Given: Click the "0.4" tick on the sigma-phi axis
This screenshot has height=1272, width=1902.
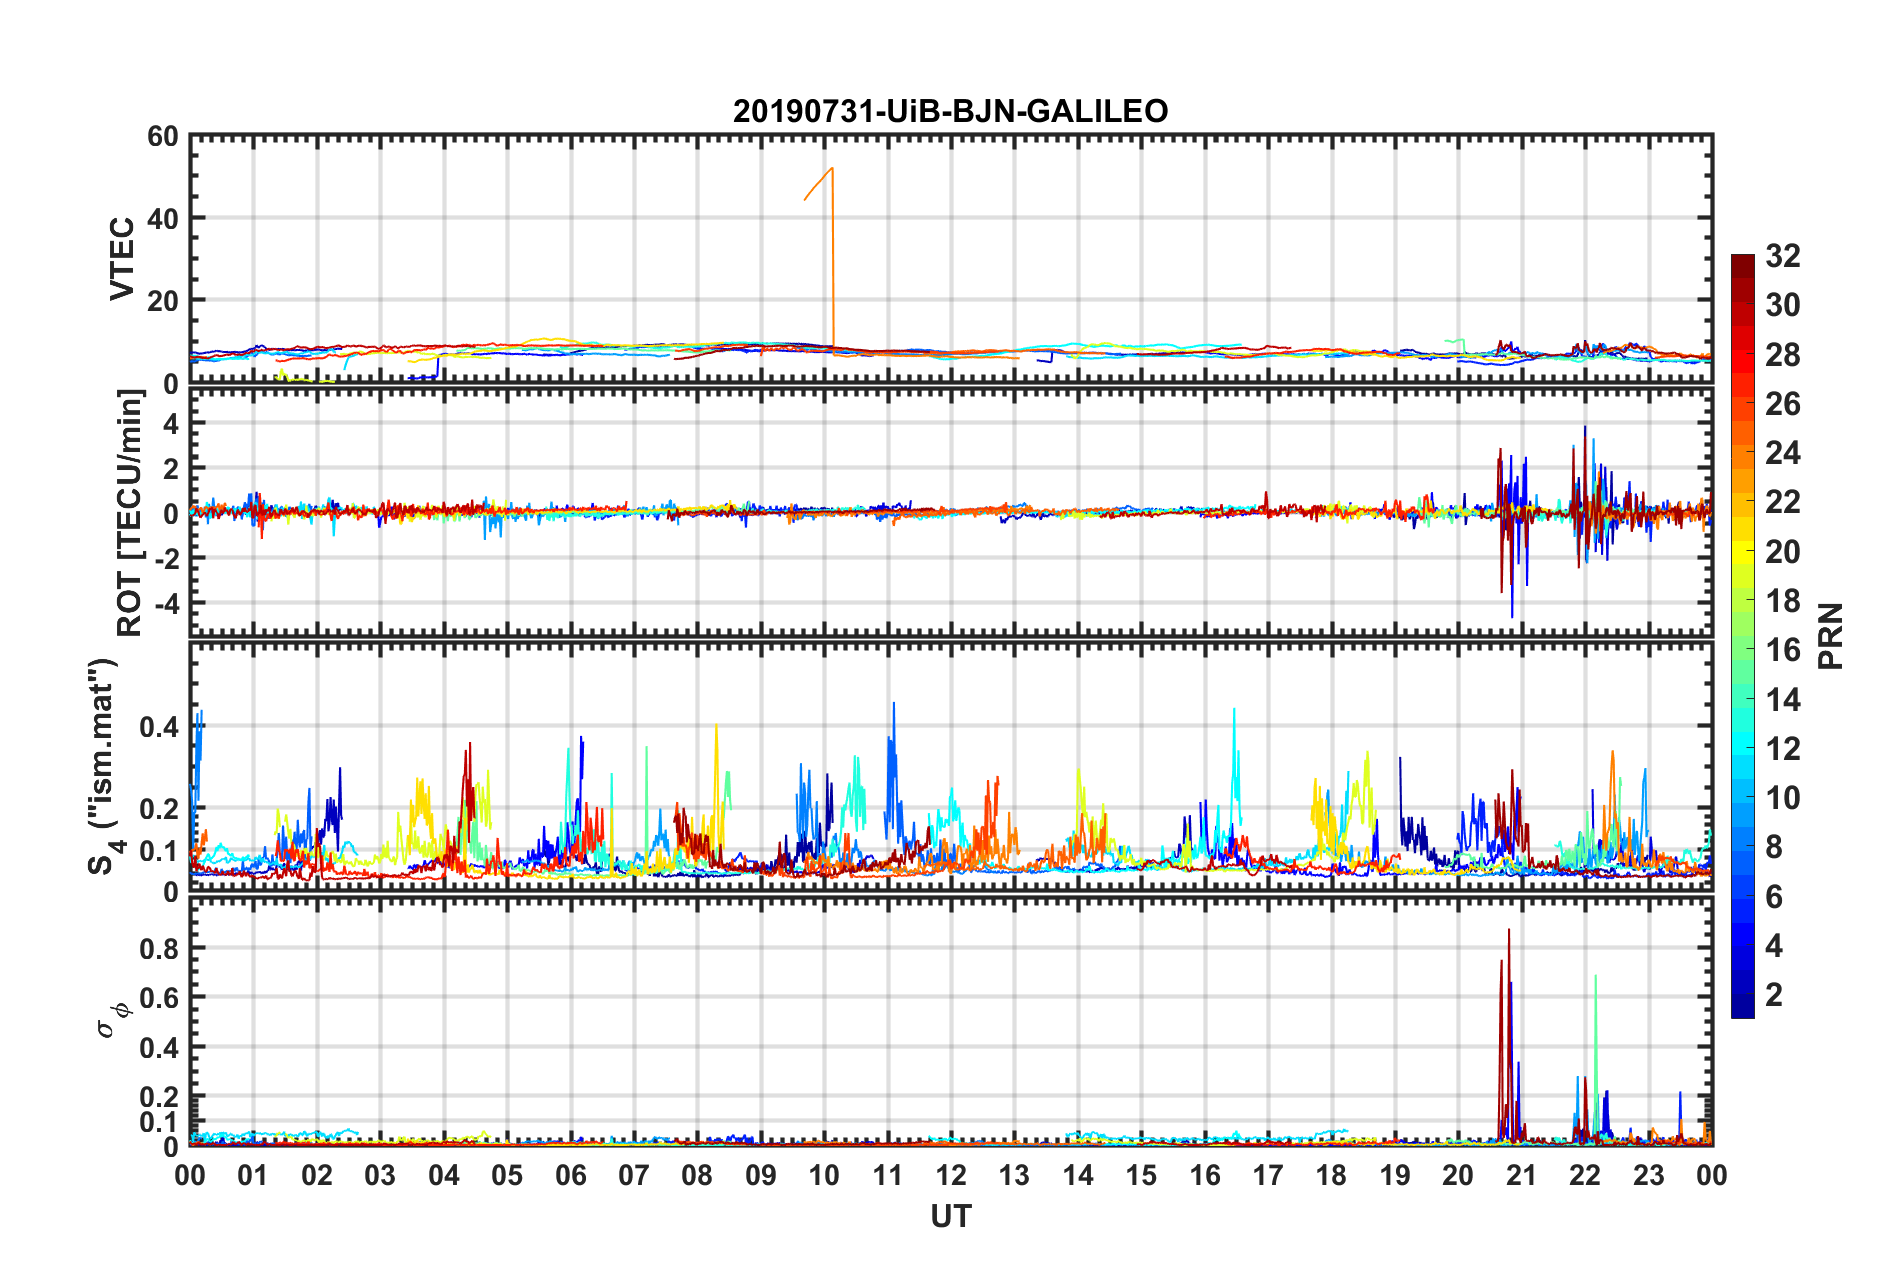Looking at the screenshot, I should pos(159,1048).
